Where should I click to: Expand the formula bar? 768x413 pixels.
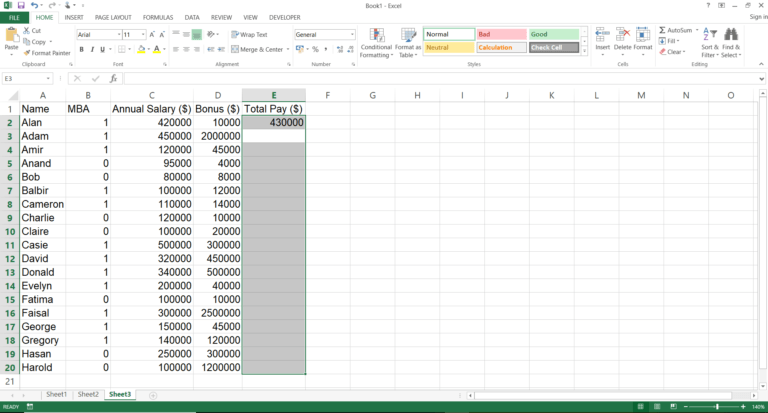[x=762, y=78]
